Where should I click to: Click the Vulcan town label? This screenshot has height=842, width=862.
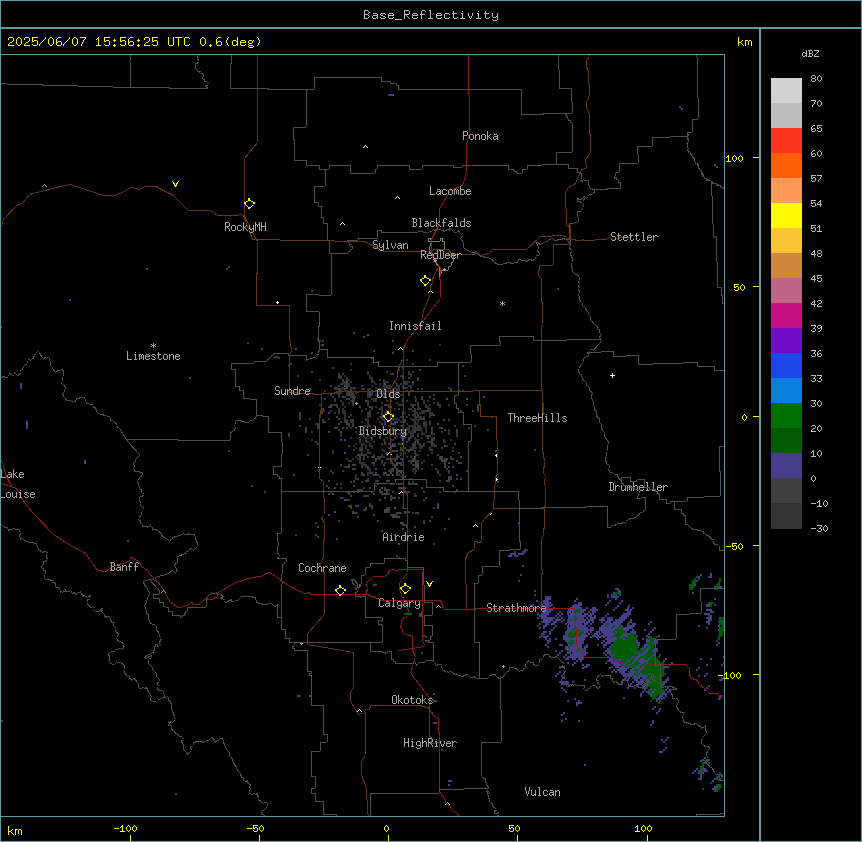pyautogui.click(x=543, y=792)
